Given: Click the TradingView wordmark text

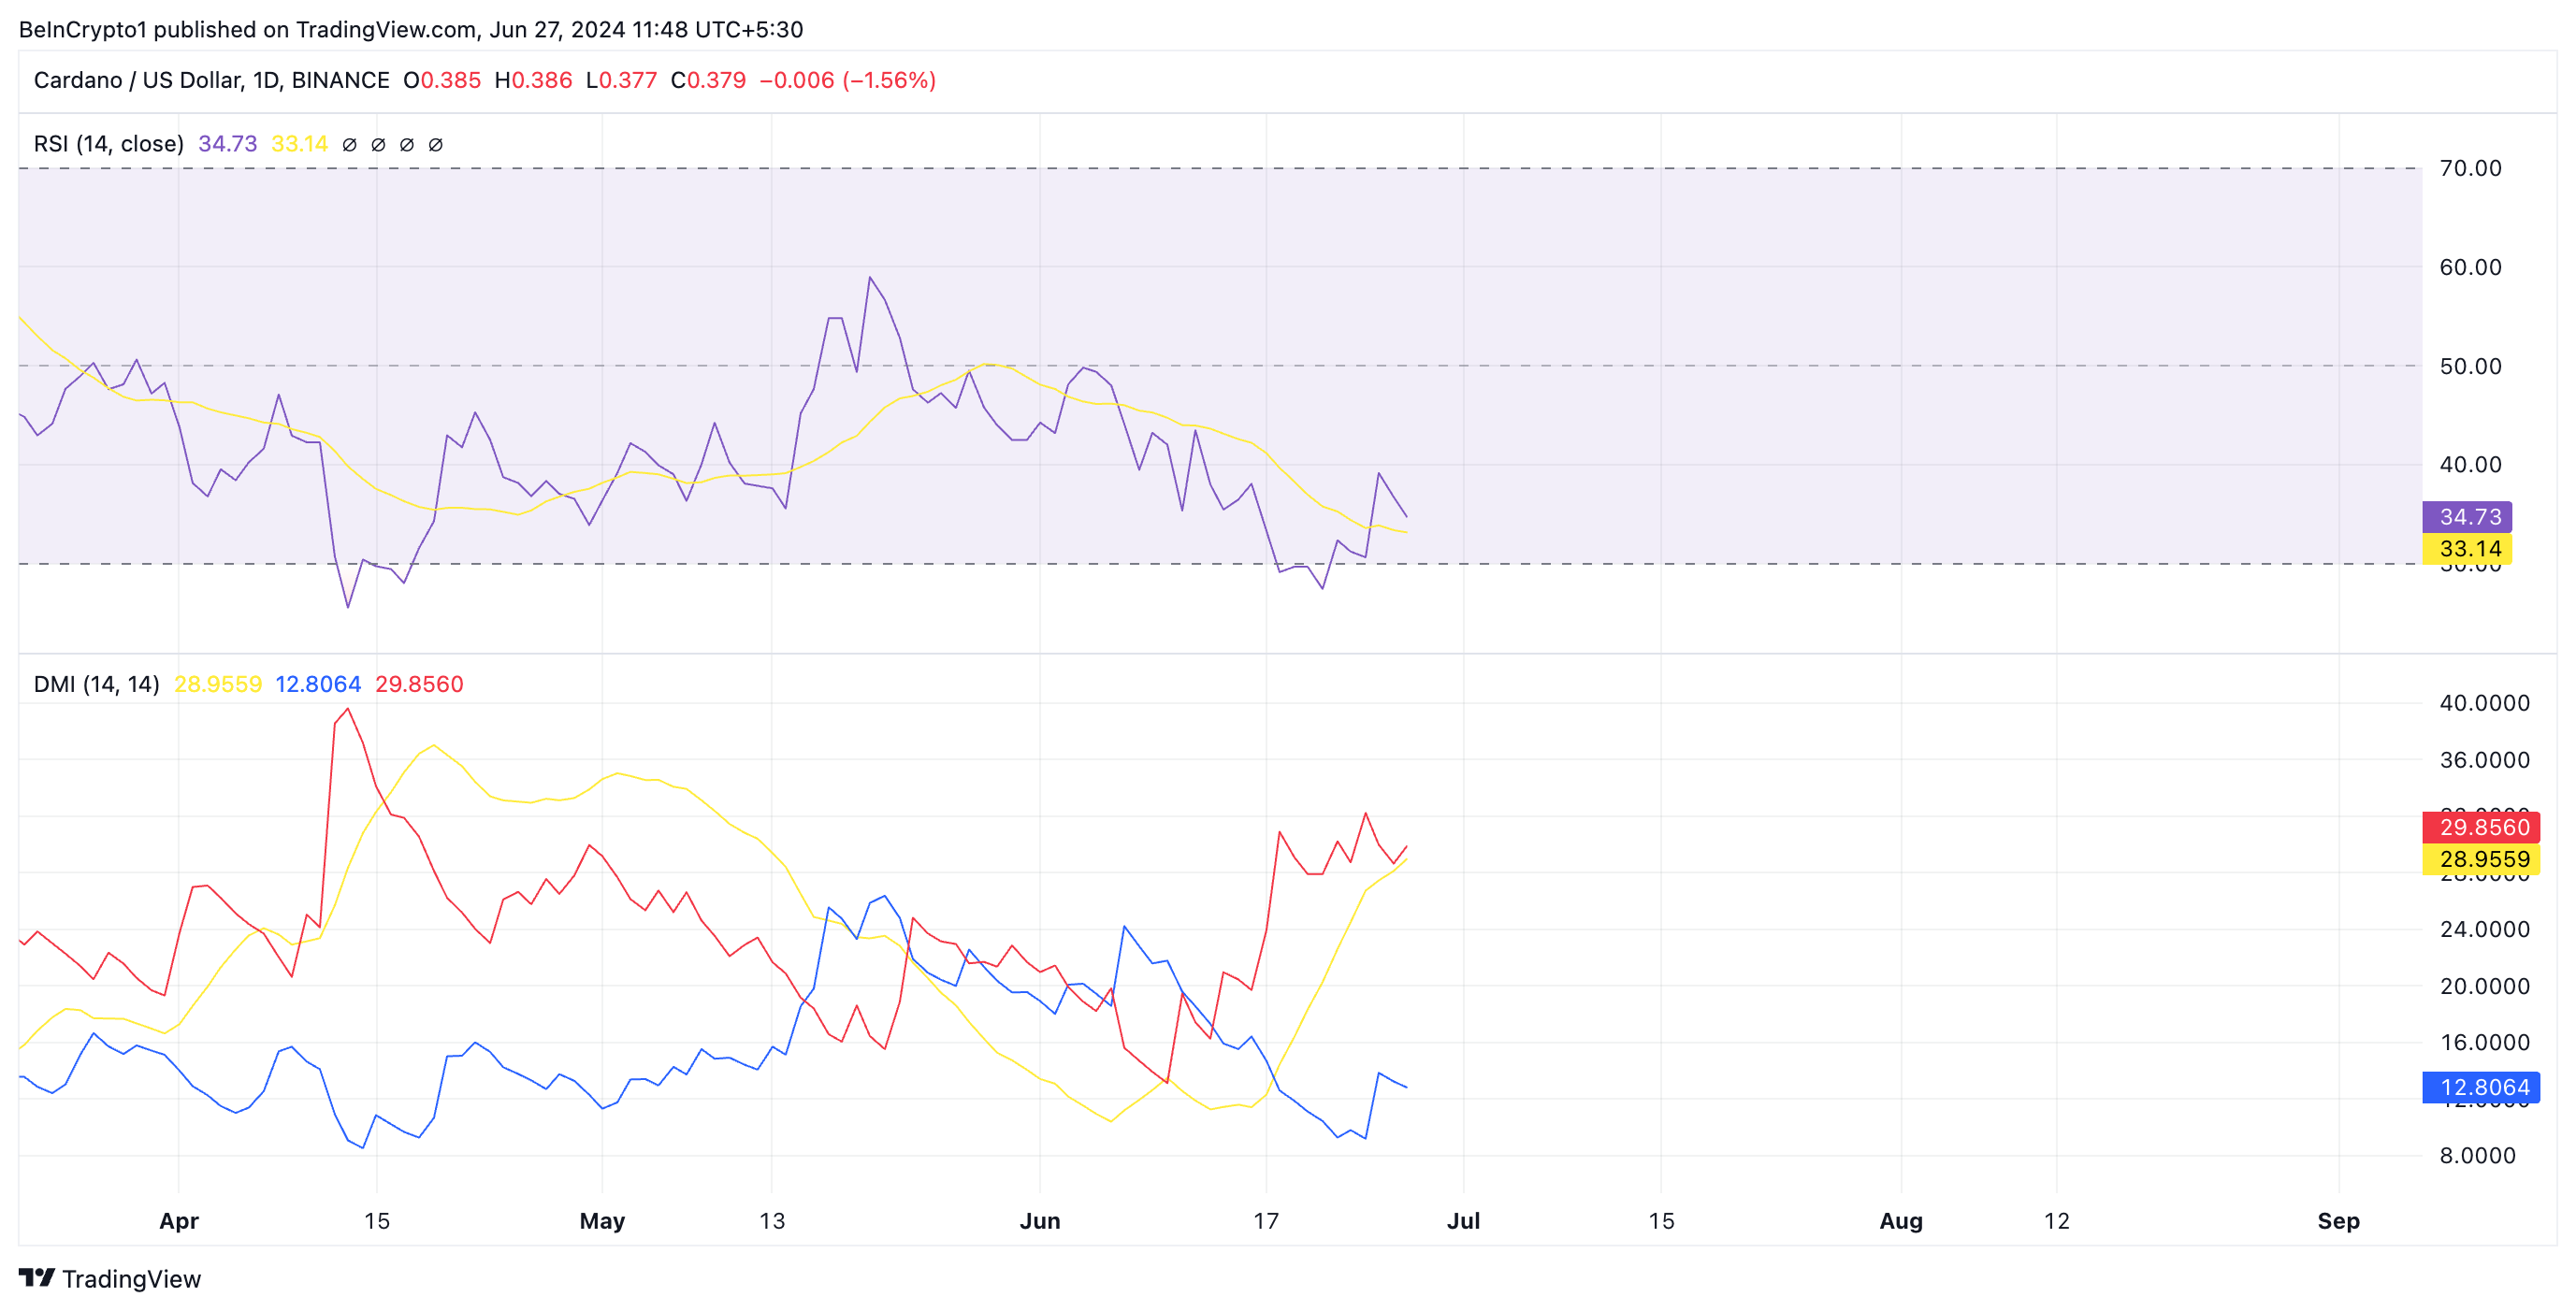Looking at the screenshot, I should (131, 1279).
